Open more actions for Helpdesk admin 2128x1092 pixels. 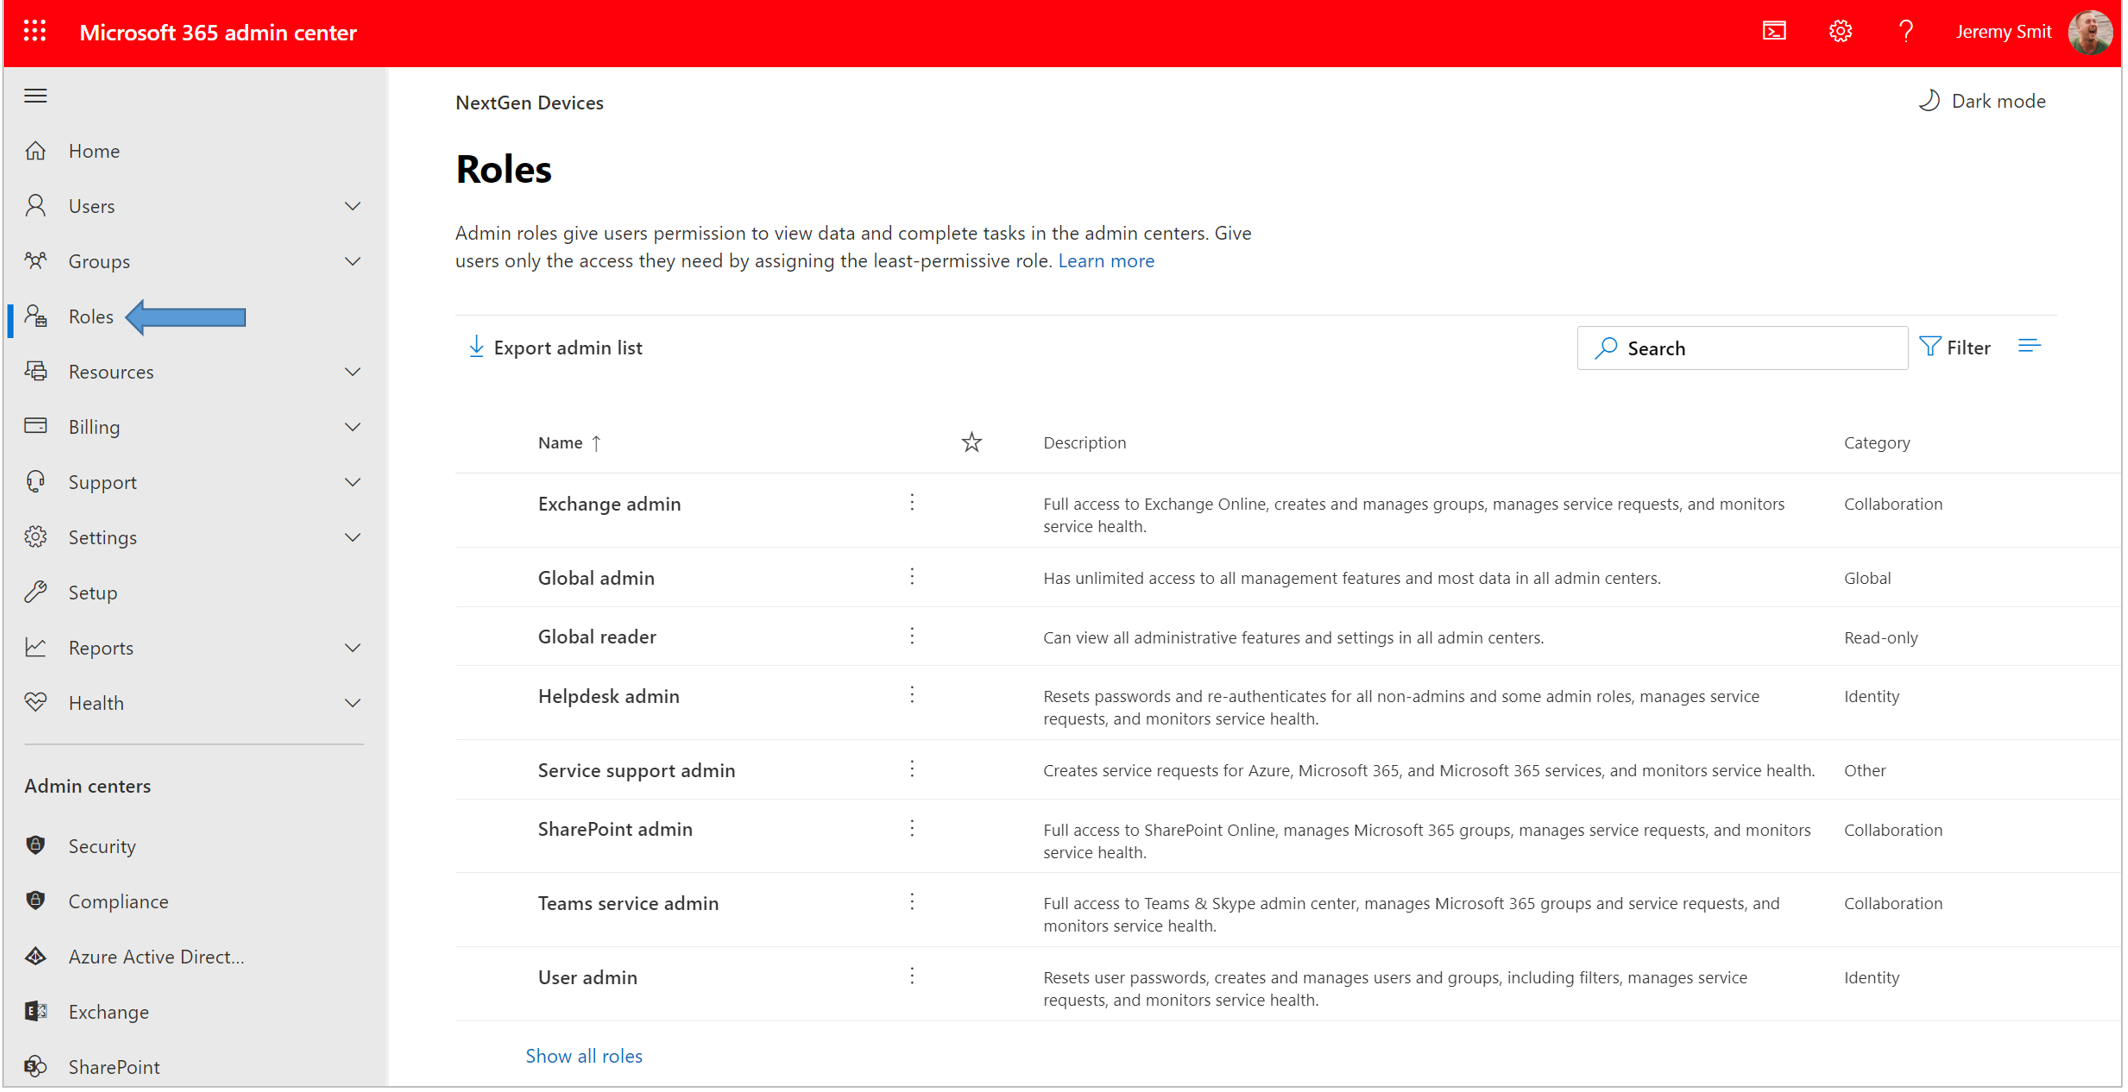(x=912, y=695)
